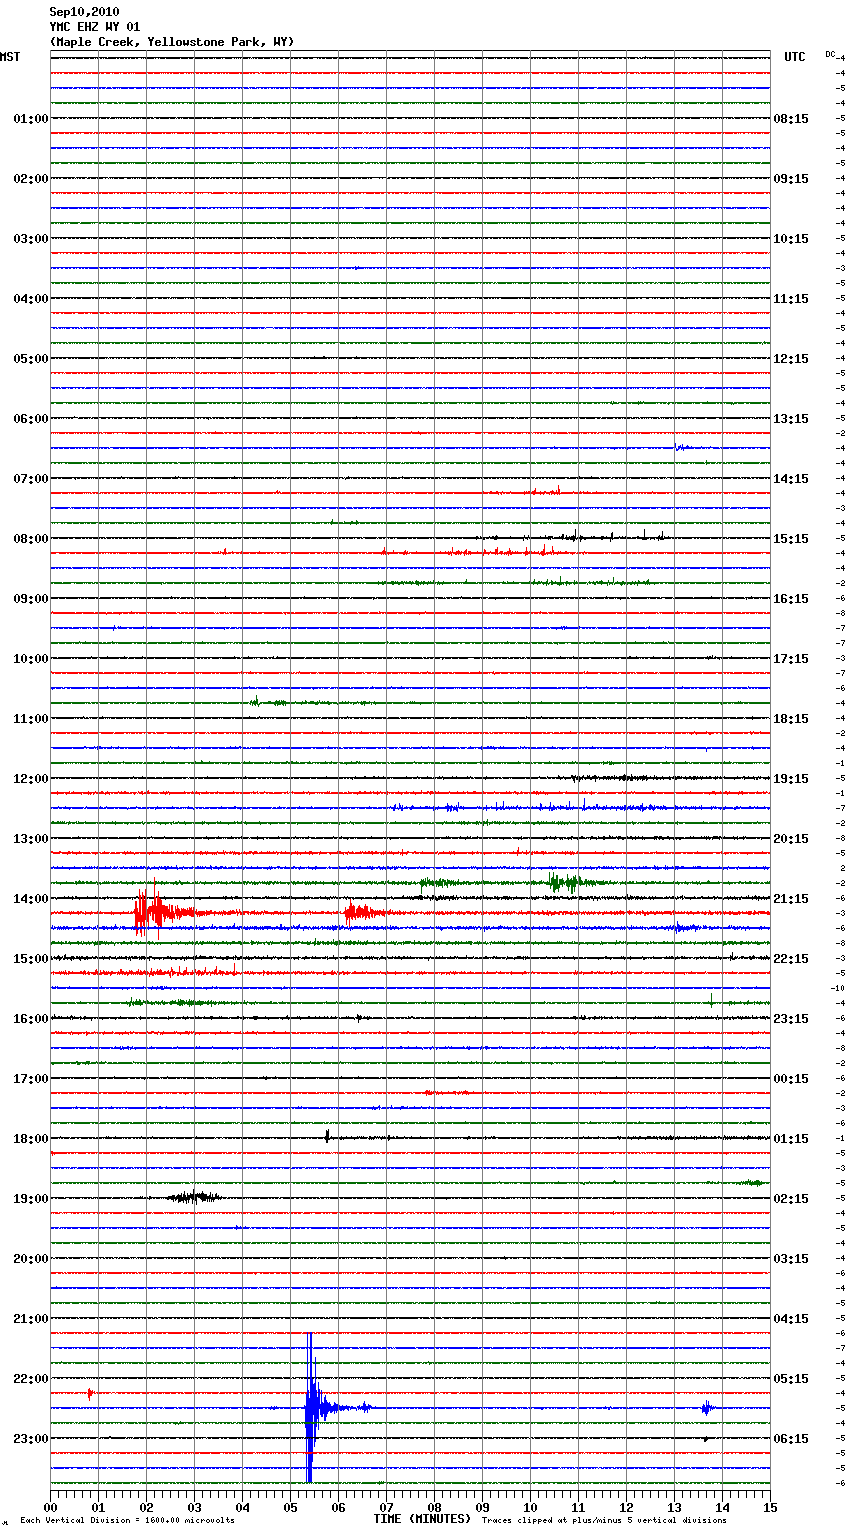Screen dimensions: 850x1534
Task: Click the 21:15 UTC time label
Action: (x=791, y=899)
